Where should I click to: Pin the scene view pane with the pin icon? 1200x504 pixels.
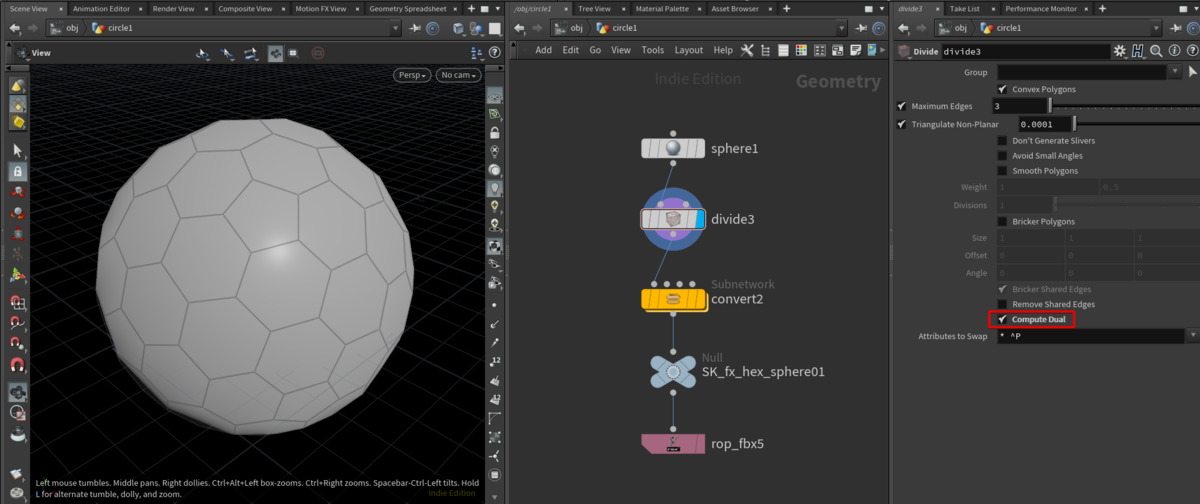[414, 28]
